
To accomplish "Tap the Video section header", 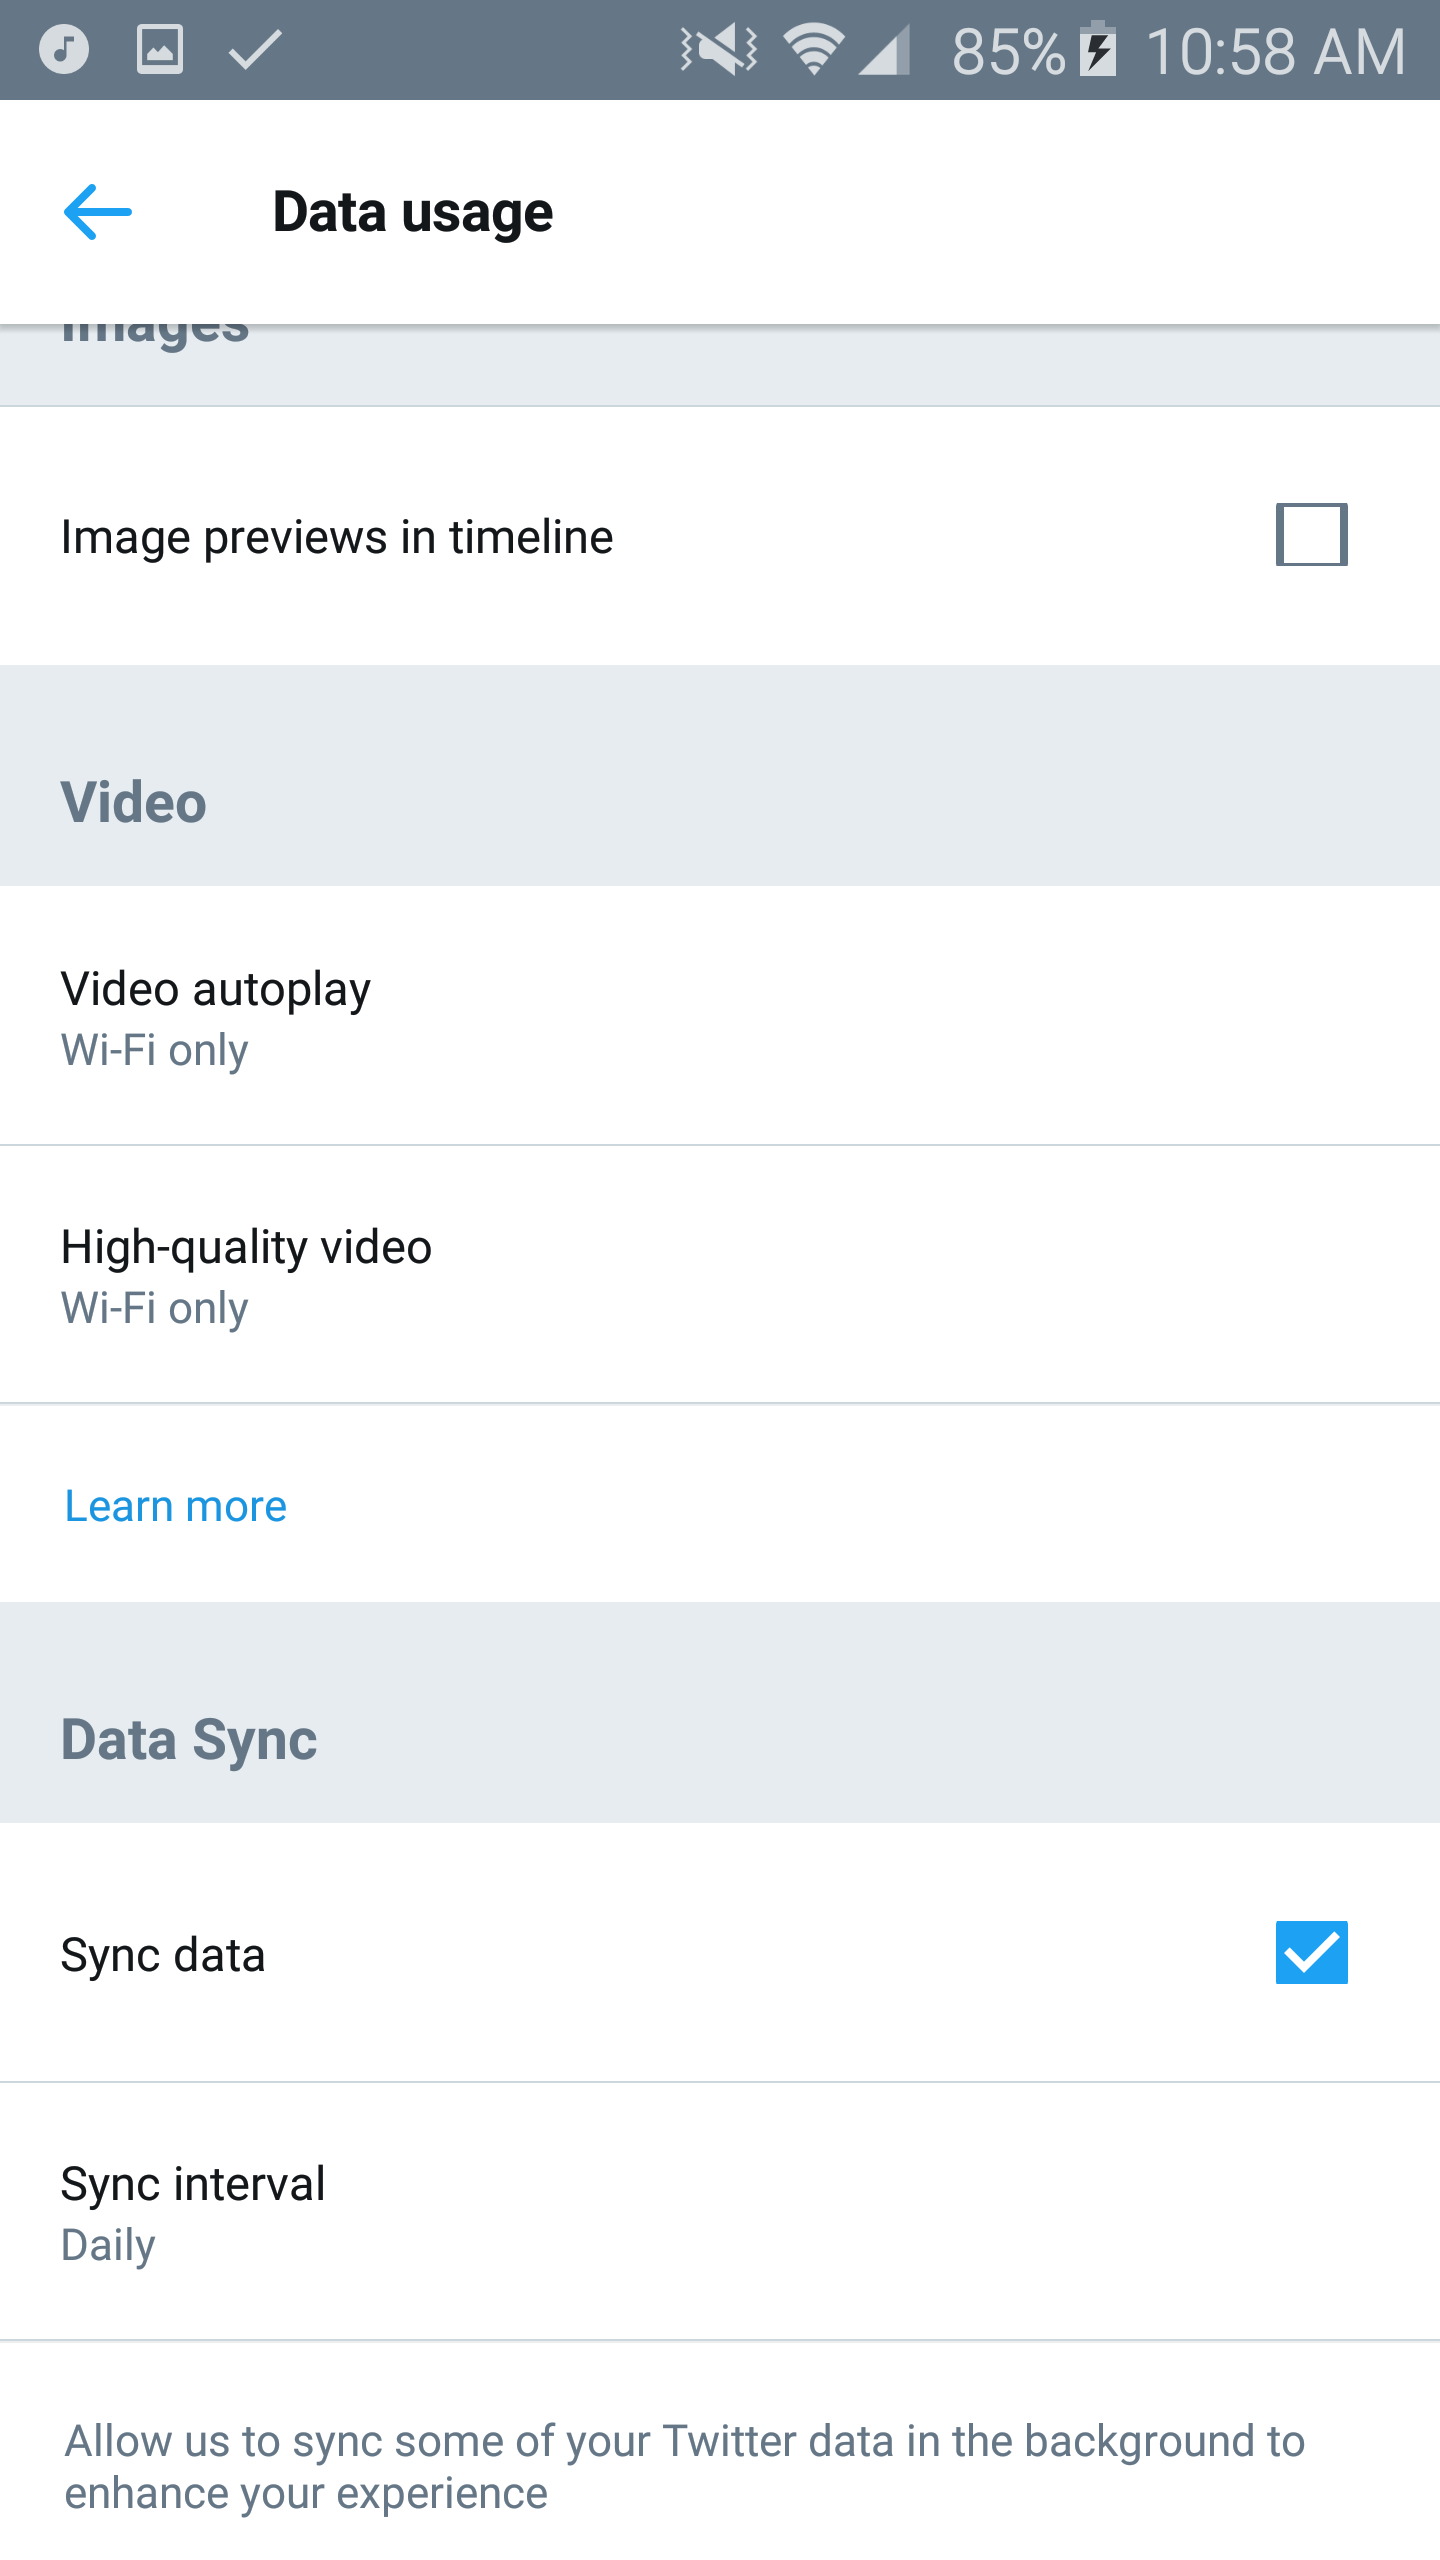I will coord(134,802).
